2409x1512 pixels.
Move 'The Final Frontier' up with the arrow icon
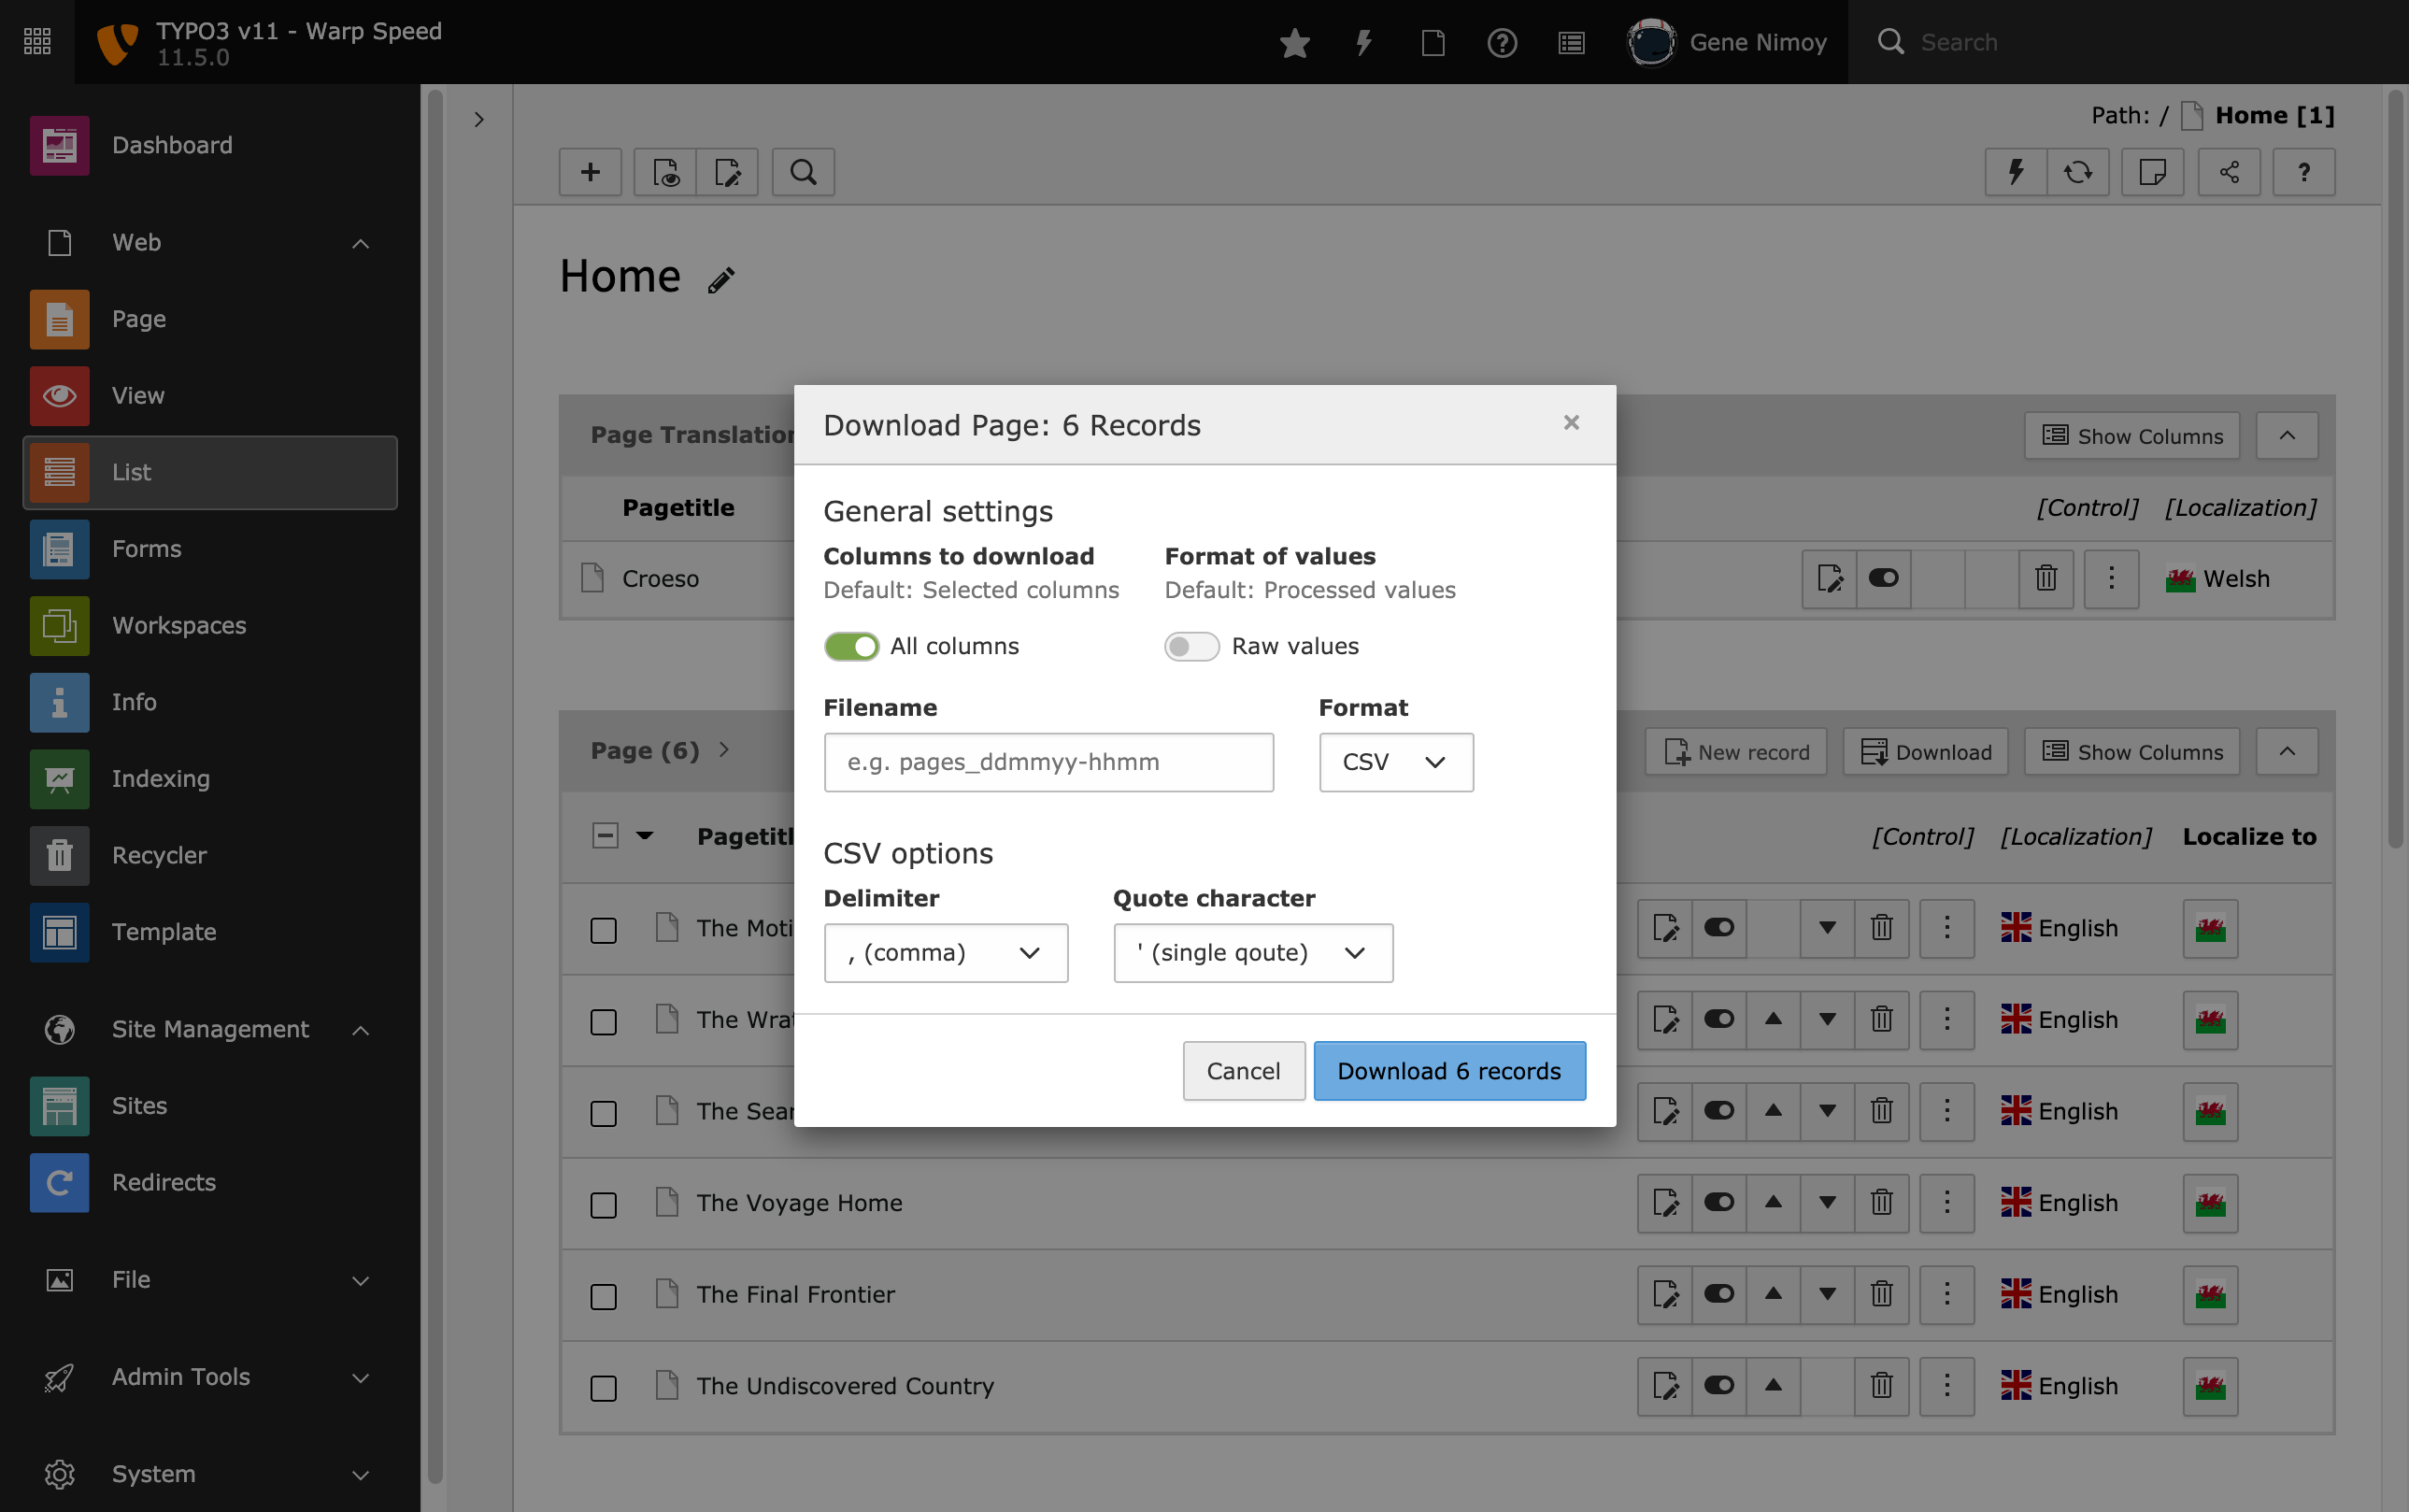tap(1773, 1293)
